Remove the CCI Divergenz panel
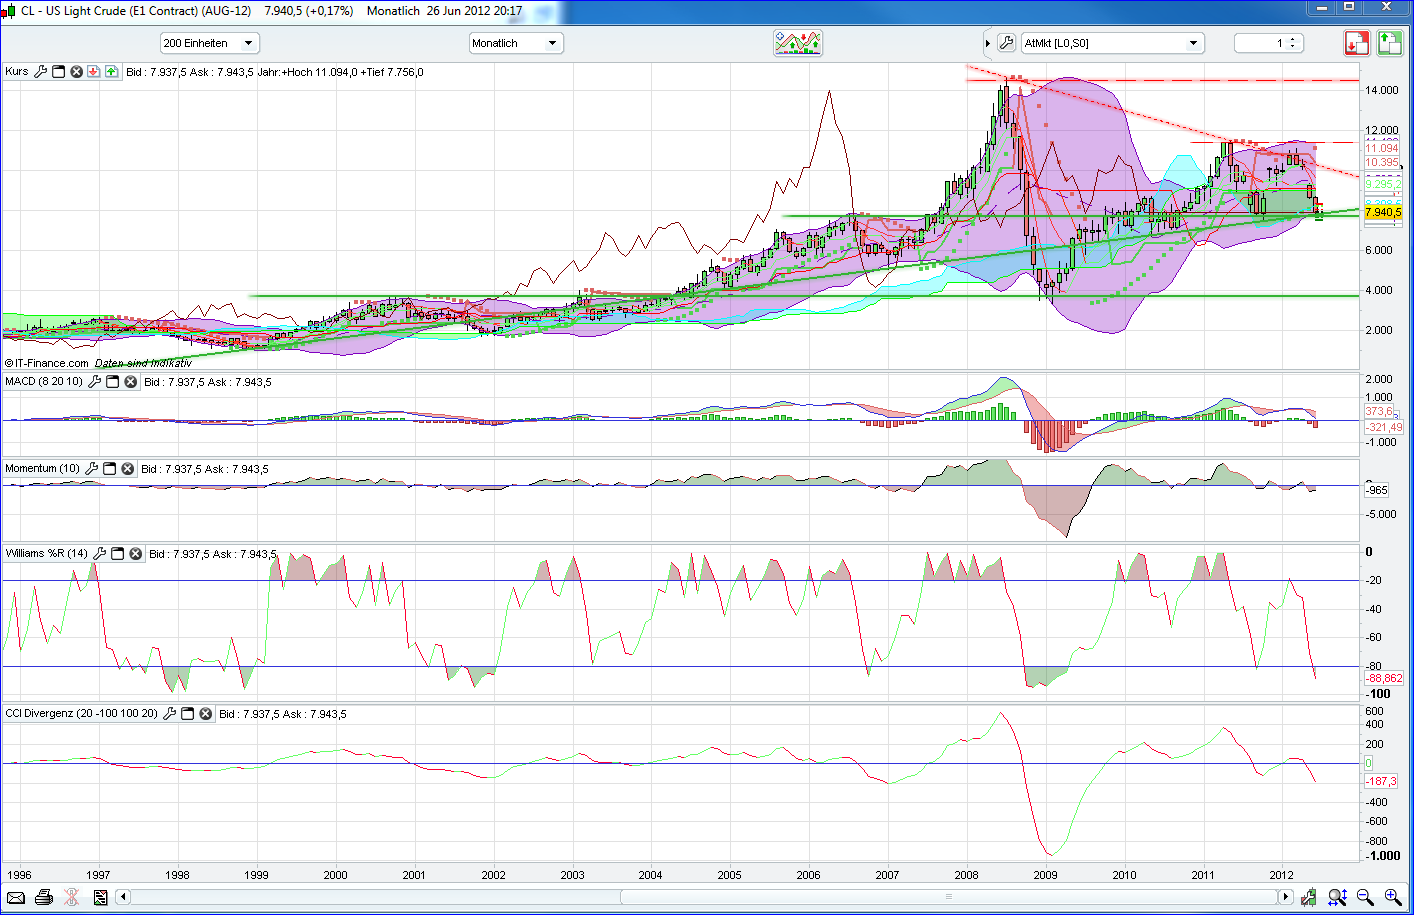The image size is (1414, 915). pos(206,714)
